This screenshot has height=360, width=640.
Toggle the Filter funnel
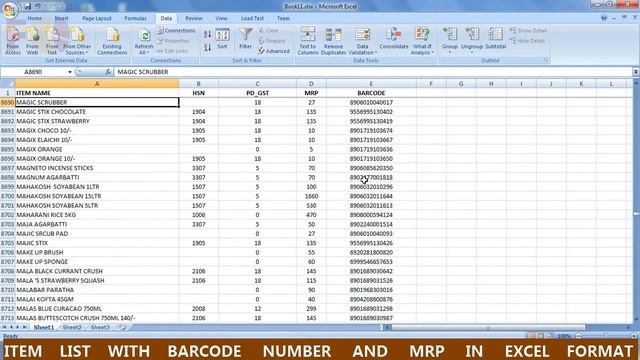245,39
